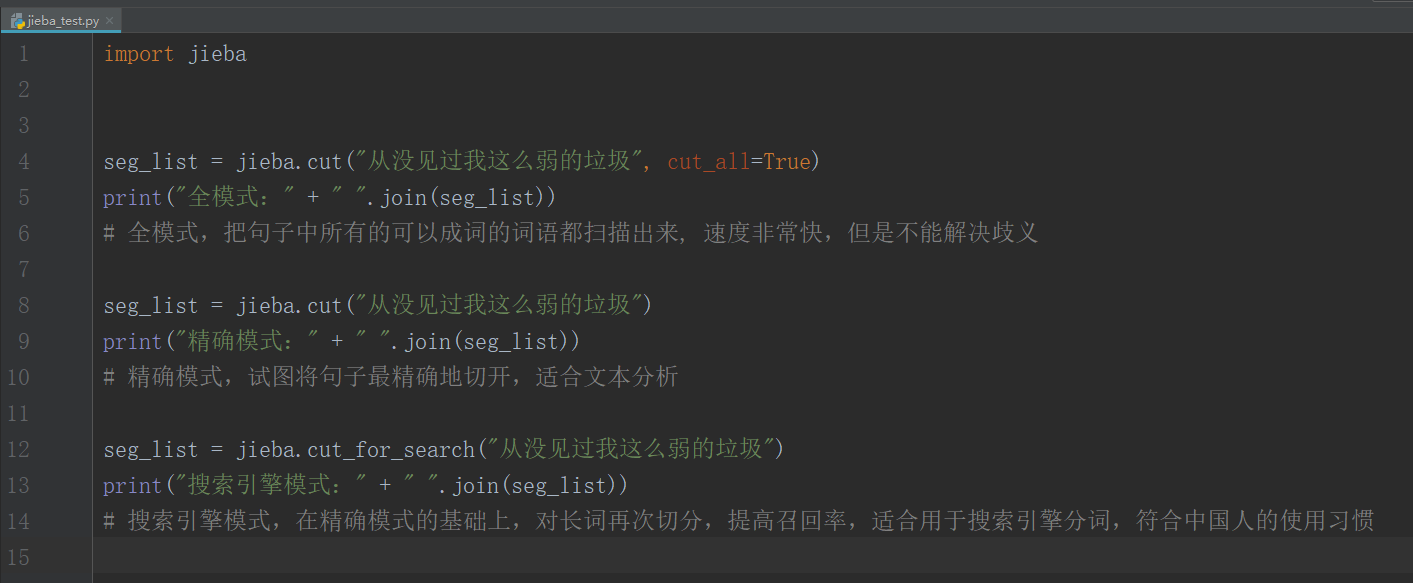Screen dimensions: 1413x583
Task: Click the jieba module name on line 1
Action: pyautogui.click(x=217, y=54)
